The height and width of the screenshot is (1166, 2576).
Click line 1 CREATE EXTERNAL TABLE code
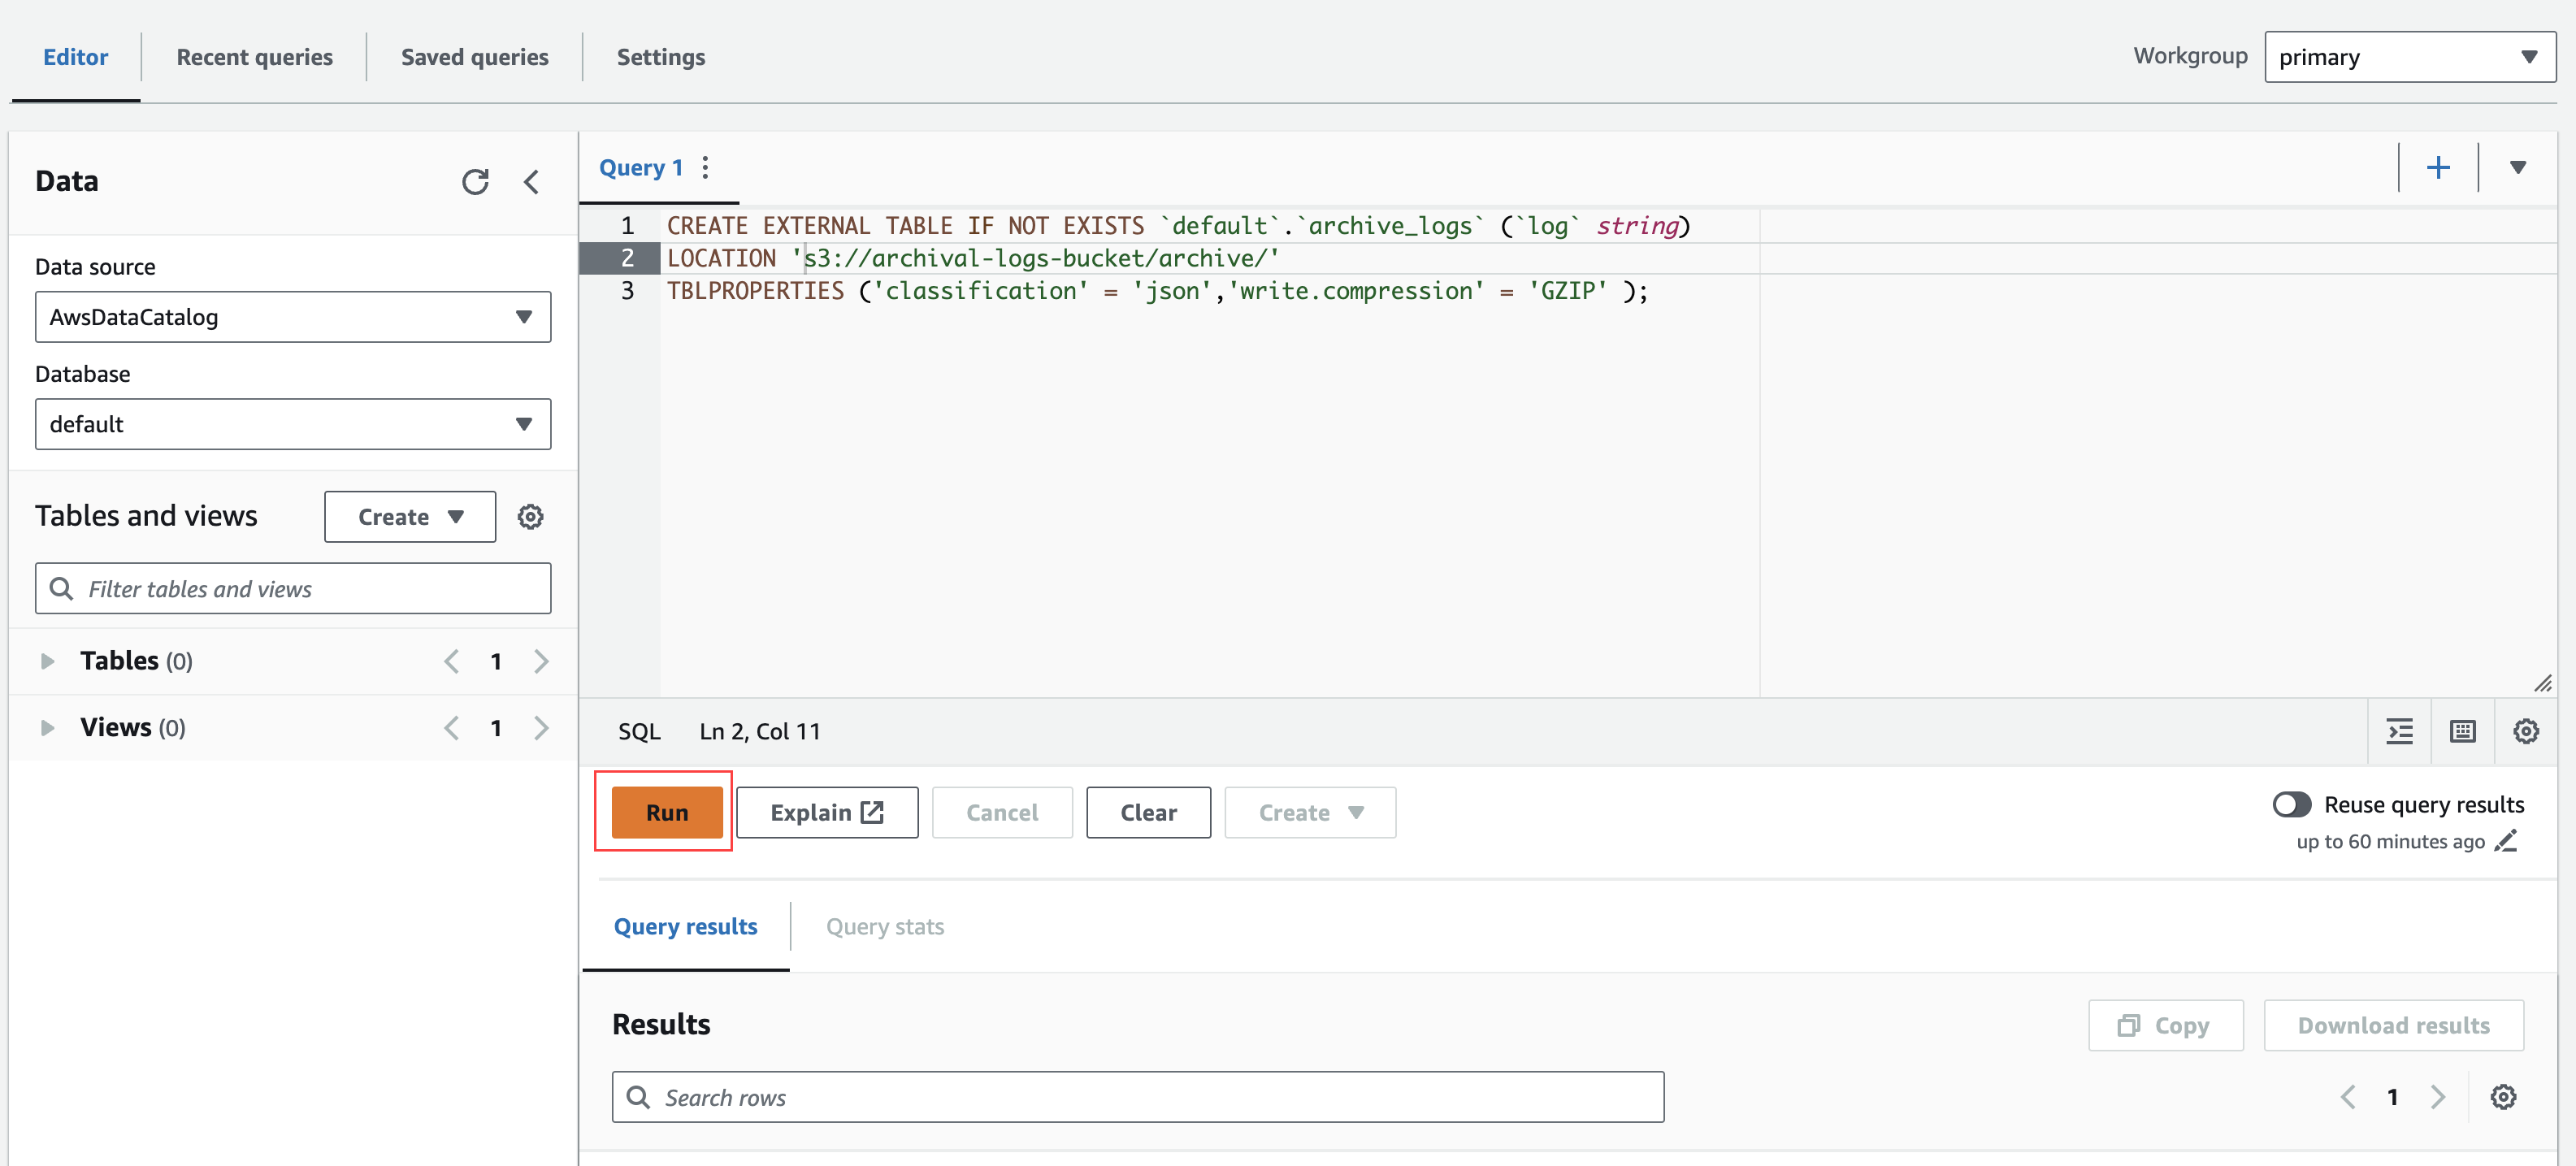point(1178,226)
